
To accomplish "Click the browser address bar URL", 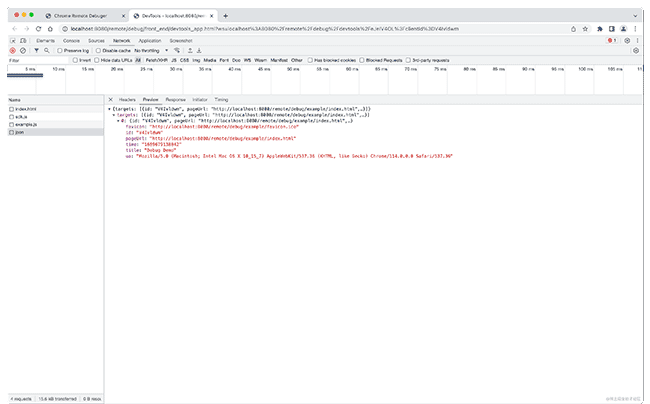I will [265, 29].
